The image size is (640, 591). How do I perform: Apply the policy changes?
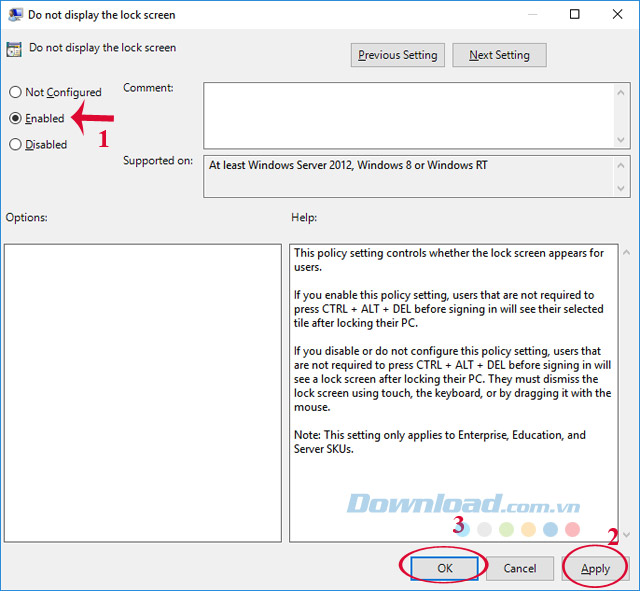tap(595, 568)
